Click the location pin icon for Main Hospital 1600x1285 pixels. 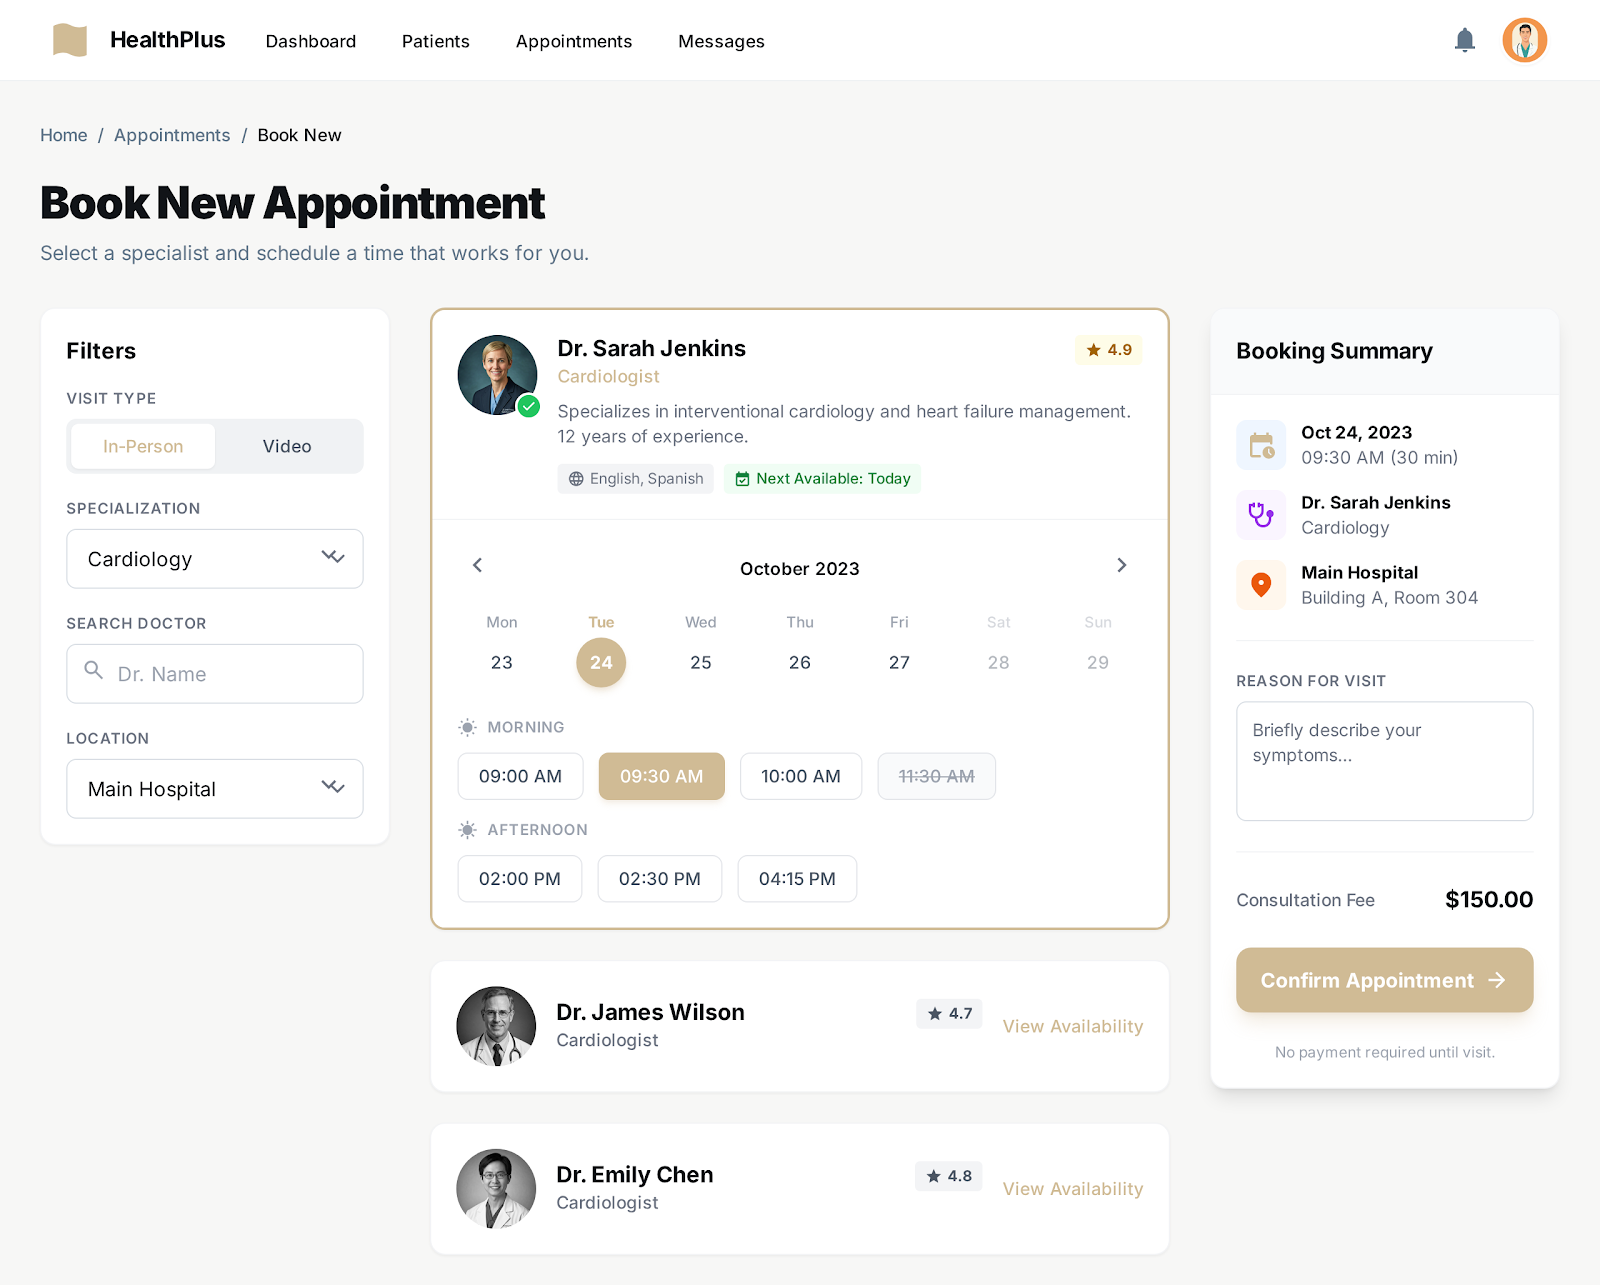(1260, 584)
